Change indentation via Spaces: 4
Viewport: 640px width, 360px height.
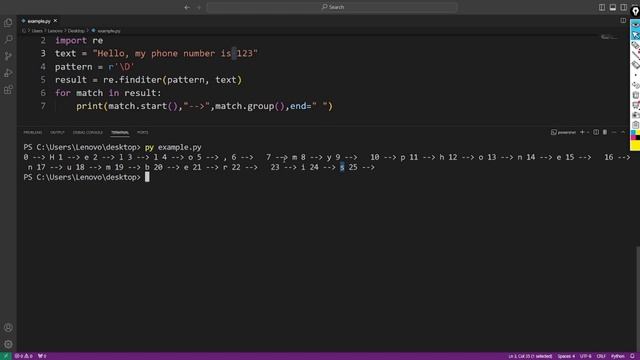click(x=566, y=356)
